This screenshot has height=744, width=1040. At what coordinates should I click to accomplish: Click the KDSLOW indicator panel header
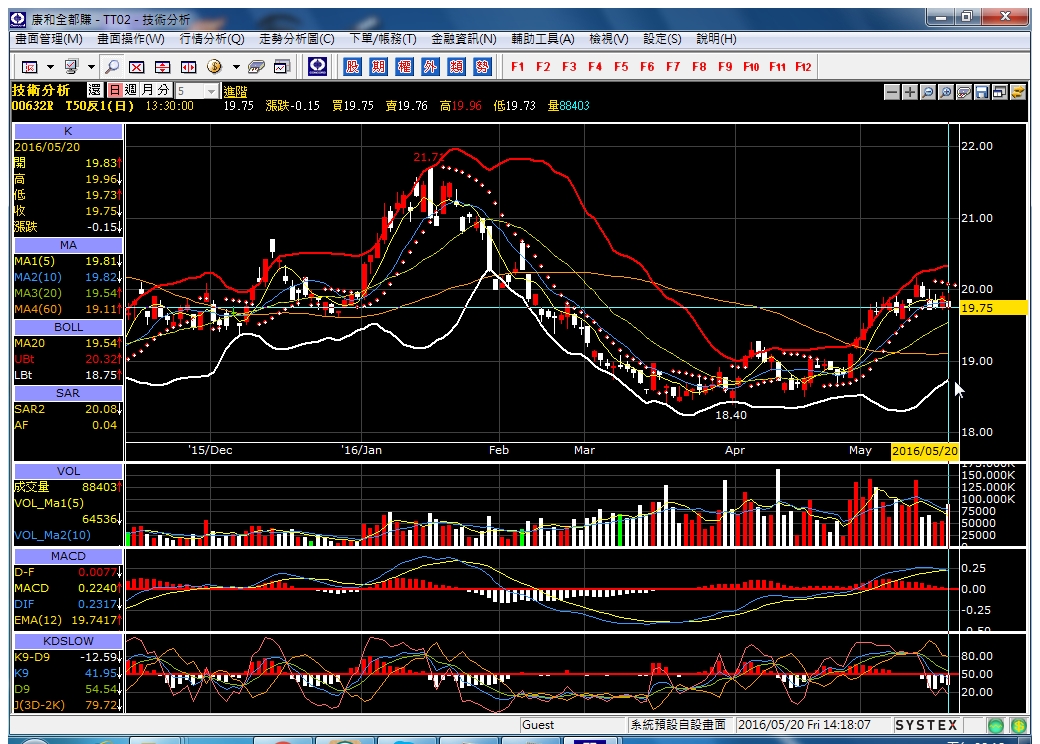pyautogui.click(x=68, y=641)
